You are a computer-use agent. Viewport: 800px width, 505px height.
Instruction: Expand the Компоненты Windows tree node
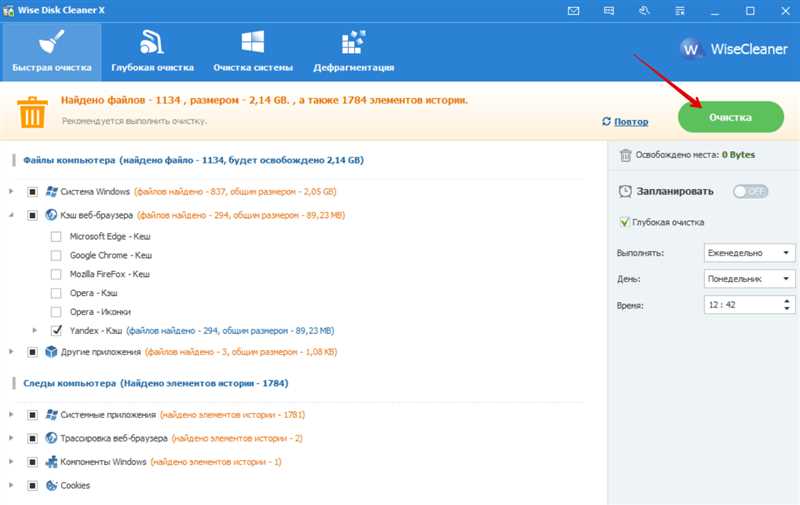pos(11,462)
